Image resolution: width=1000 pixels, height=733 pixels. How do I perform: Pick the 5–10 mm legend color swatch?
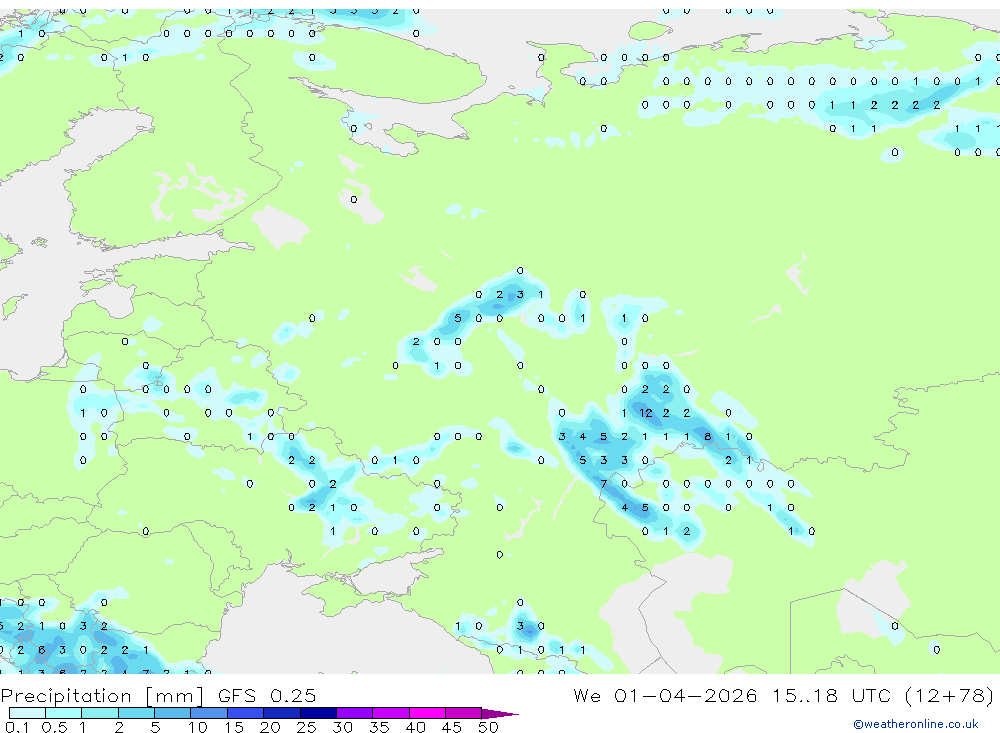[x=173, y=713]
